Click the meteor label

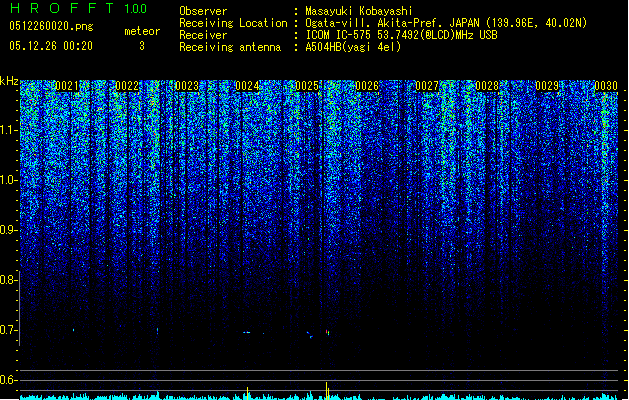tap(142, 31)
